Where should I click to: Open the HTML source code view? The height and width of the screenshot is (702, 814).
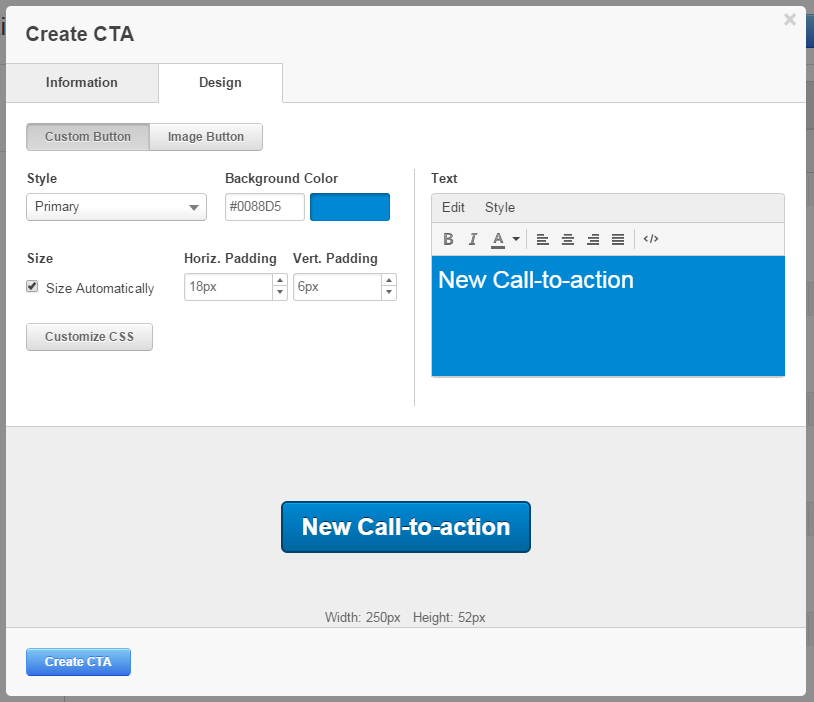click(650, 239)
